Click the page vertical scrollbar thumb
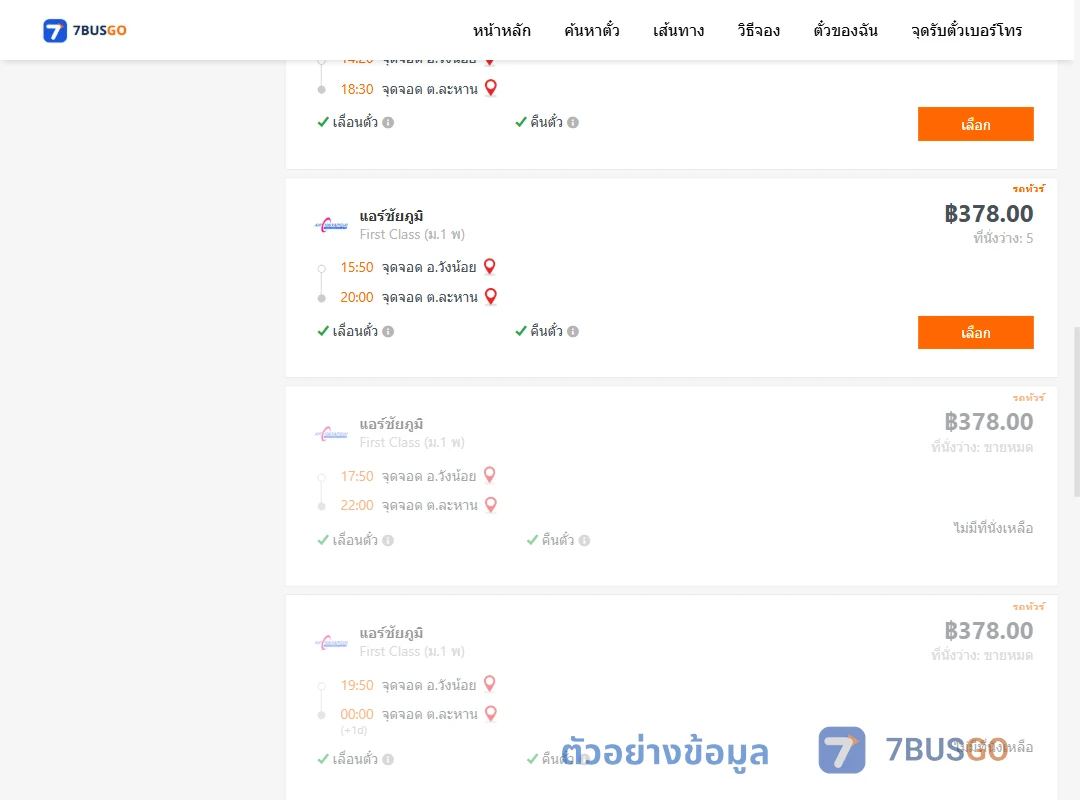The width and height of the screenshot is (1080, 800). tap(1077, 411)
